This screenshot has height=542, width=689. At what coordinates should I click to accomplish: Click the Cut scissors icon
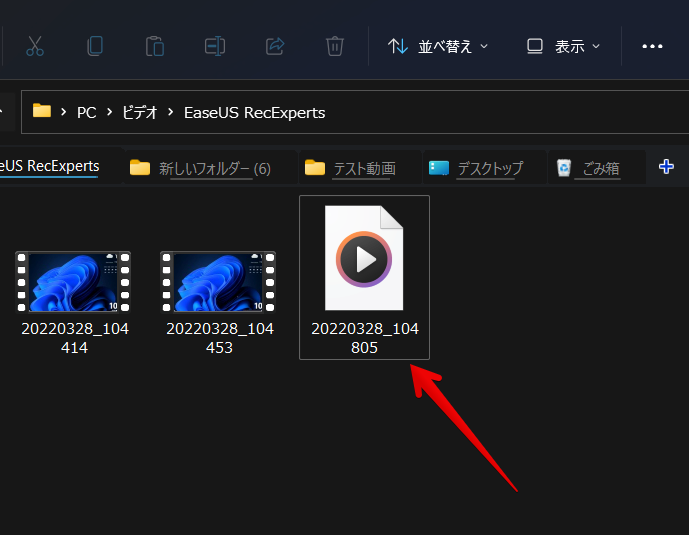pos(35,46)
